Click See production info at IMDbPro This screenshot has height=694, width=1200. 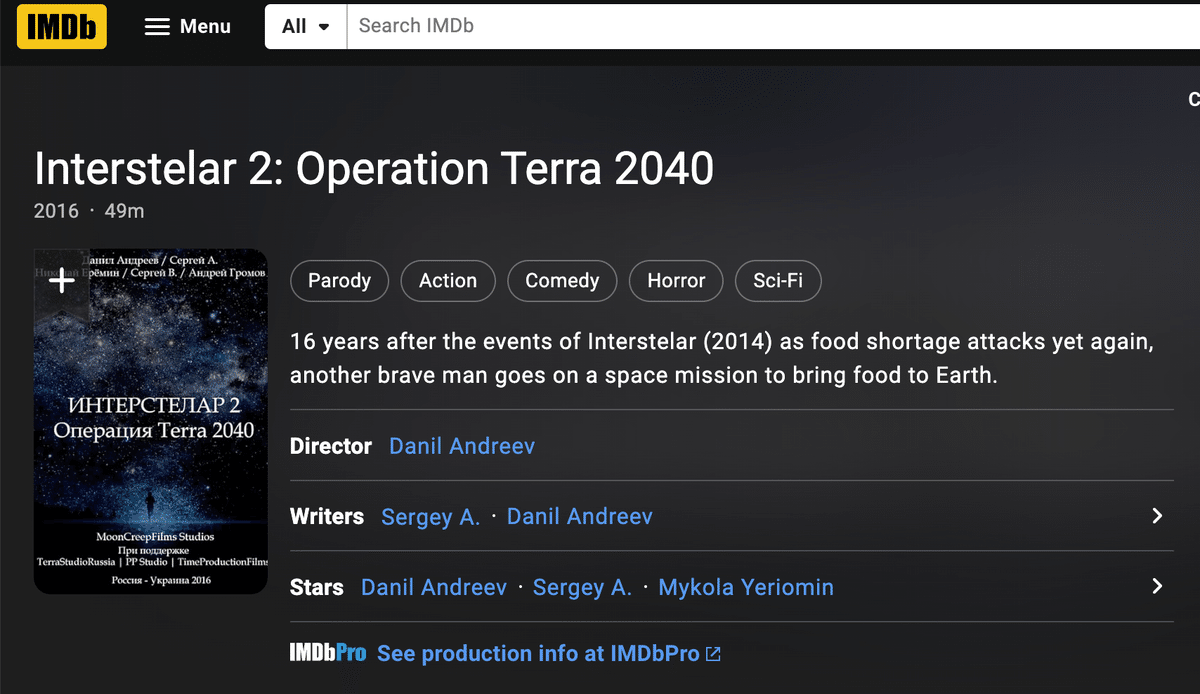pyautogui.click(x=538, y=654)
